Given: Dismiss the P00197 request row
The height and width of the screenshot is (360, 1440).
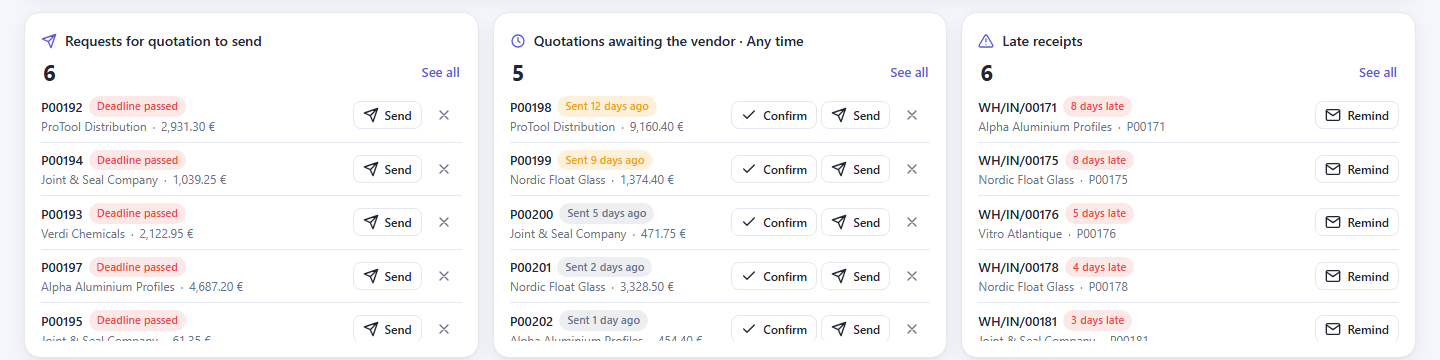Looking at the screenshot, I should tap(444, 276).
